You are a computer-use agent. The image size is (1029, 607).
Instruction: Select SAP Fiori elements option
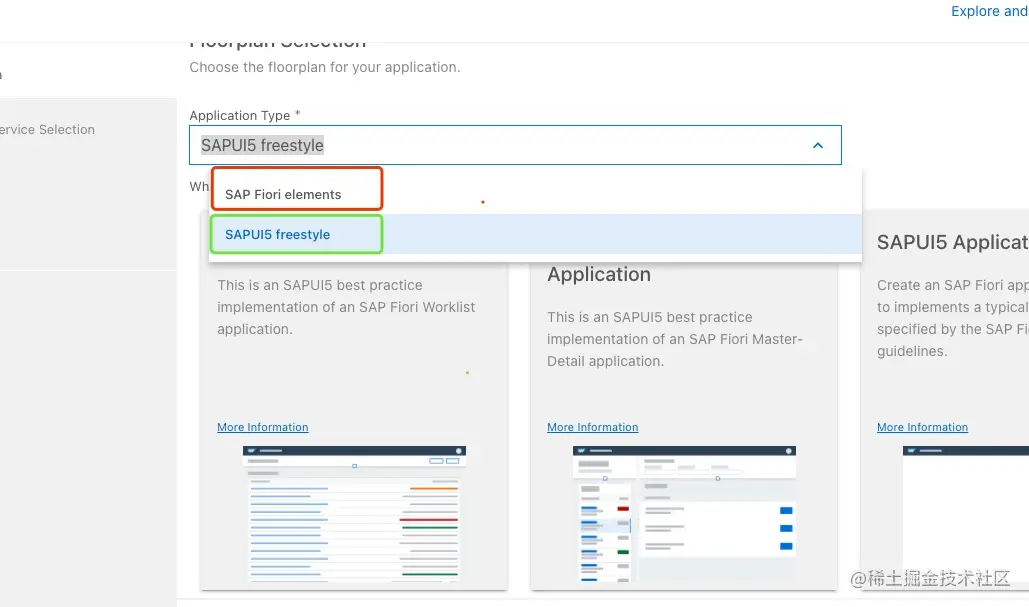(x=536, y=194)
